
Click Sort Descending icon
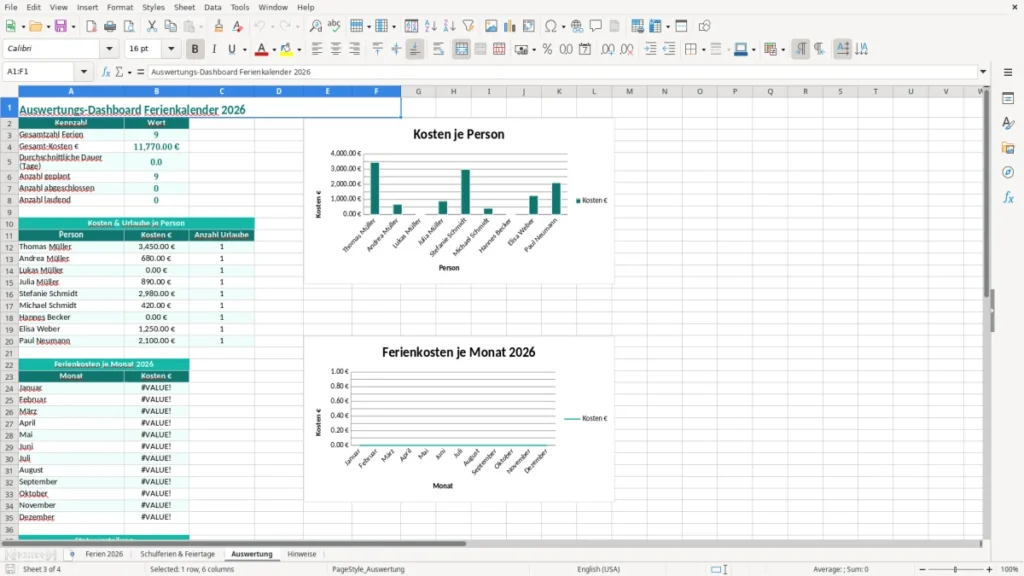(x=449, y=26)
